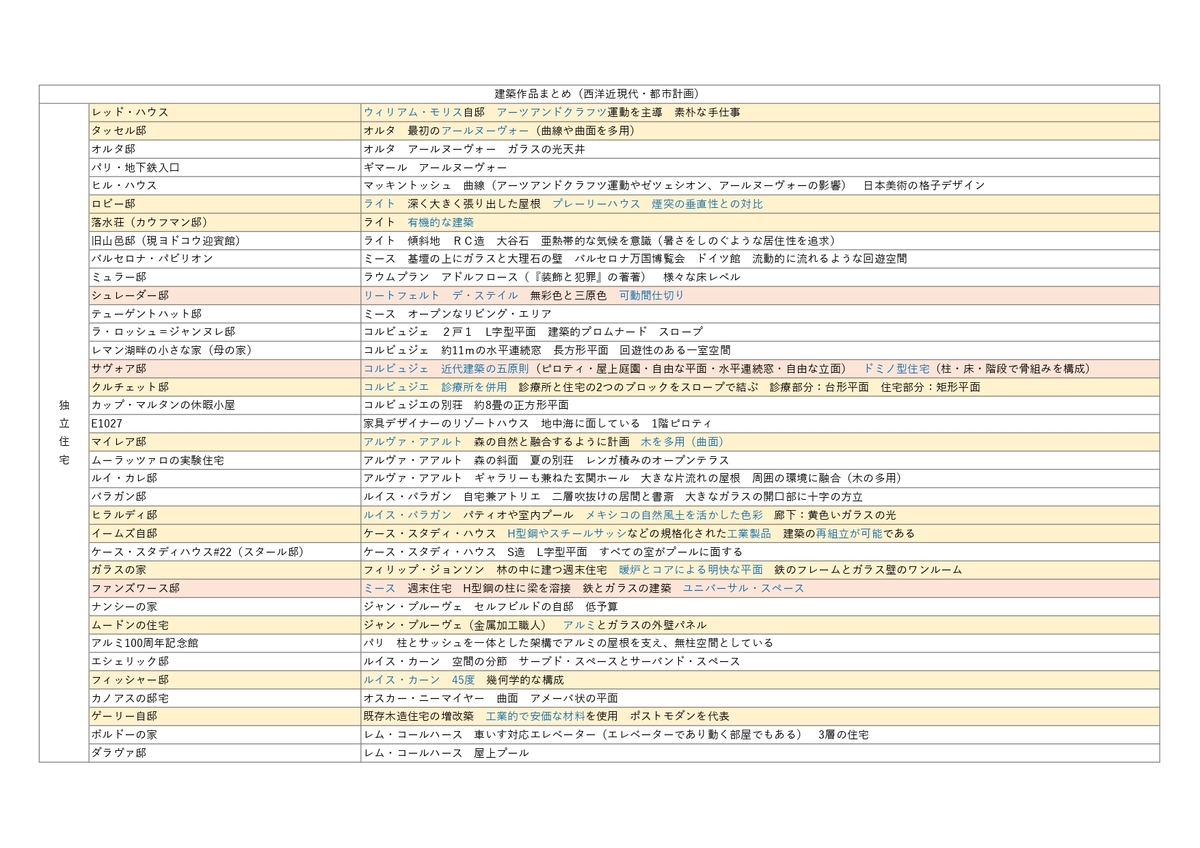Screen dimensions: 1200x848
Task: Click the サヴォア邸 name cell
Action: [x=224, y=368]
